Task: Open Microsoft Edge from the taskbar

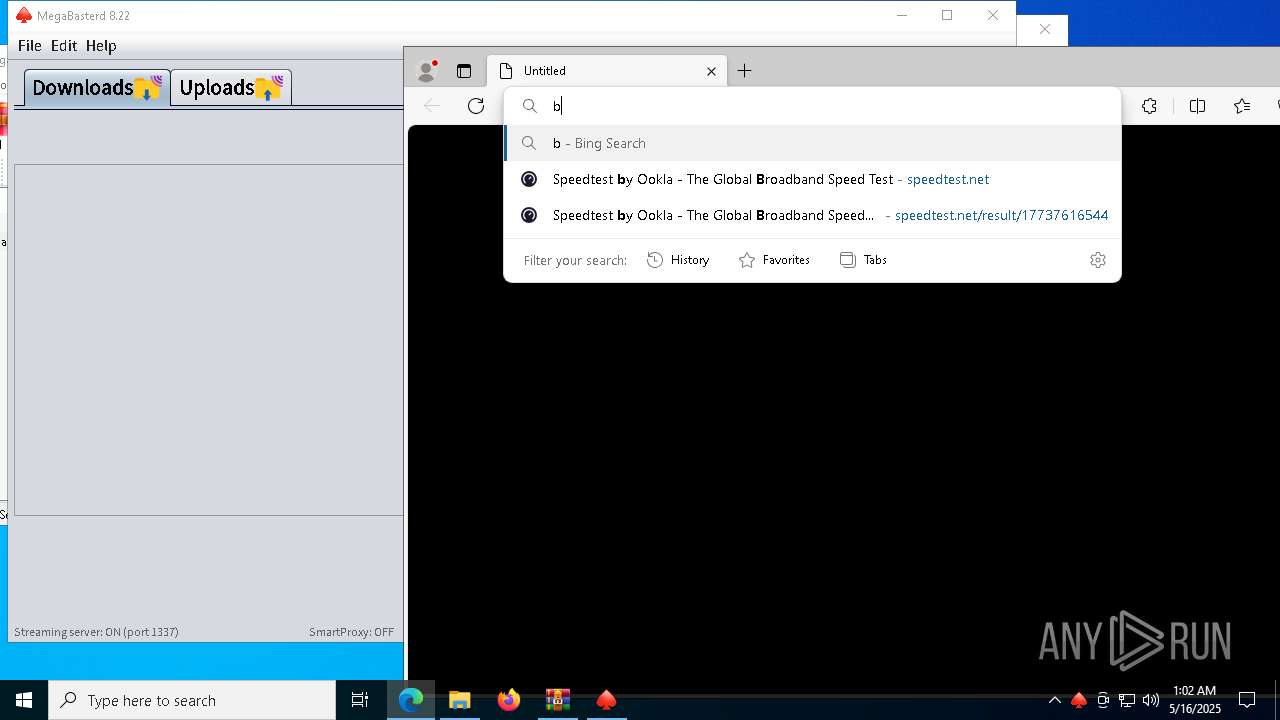Action: (x=411, y=700)
